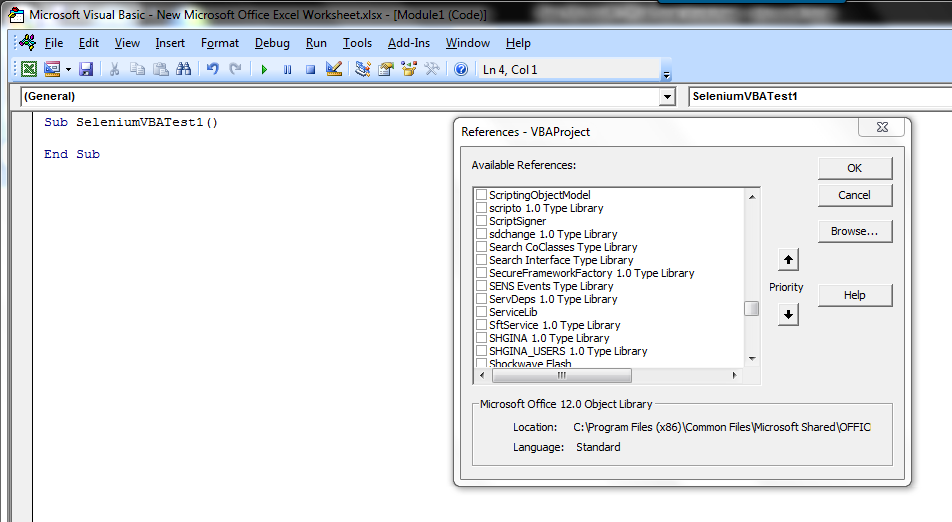
Task: Click the Cut scissors icon
Action: point(114,69)
